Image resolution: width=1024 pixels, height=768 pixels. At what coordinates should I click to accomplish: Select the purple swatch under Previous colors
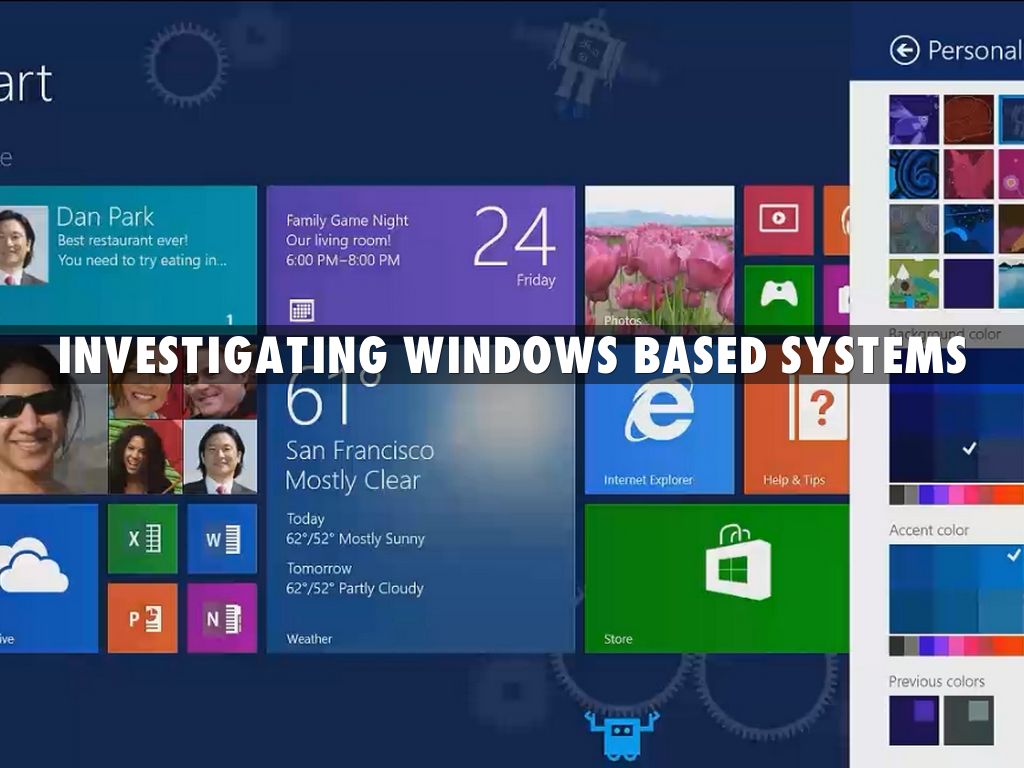914,720
